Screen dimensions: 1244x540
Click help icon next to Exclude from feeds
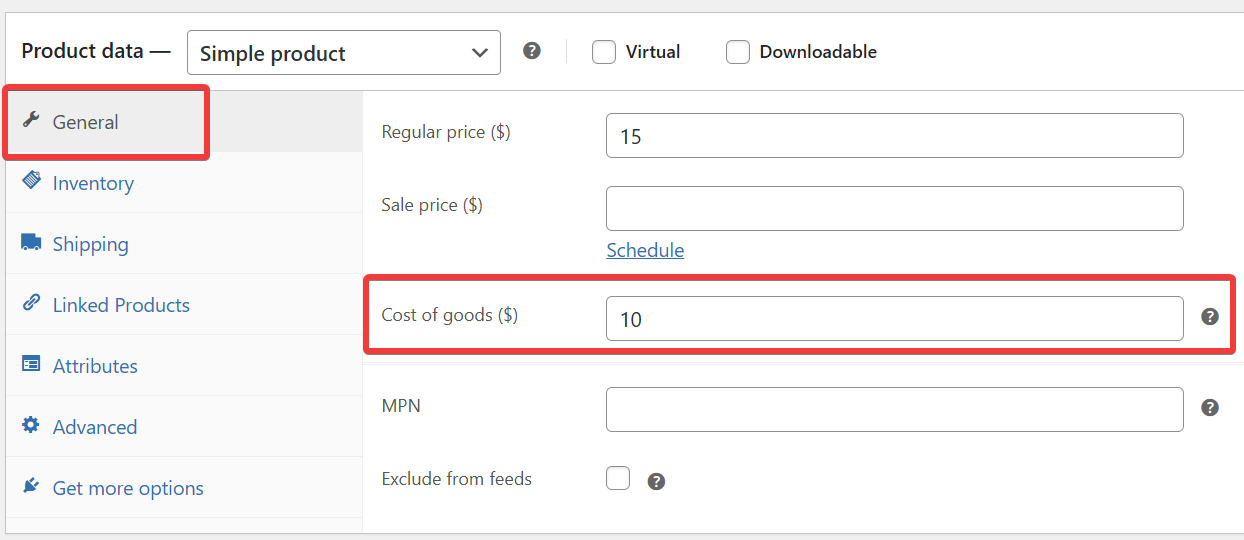click(656, 481)
